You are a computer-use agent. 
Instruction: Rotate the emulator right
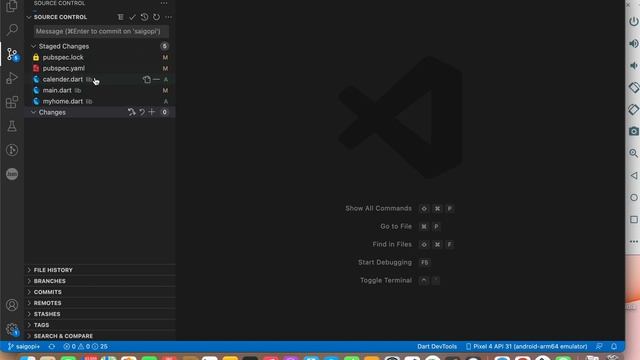pyautogui.click(x=633, y=109)
